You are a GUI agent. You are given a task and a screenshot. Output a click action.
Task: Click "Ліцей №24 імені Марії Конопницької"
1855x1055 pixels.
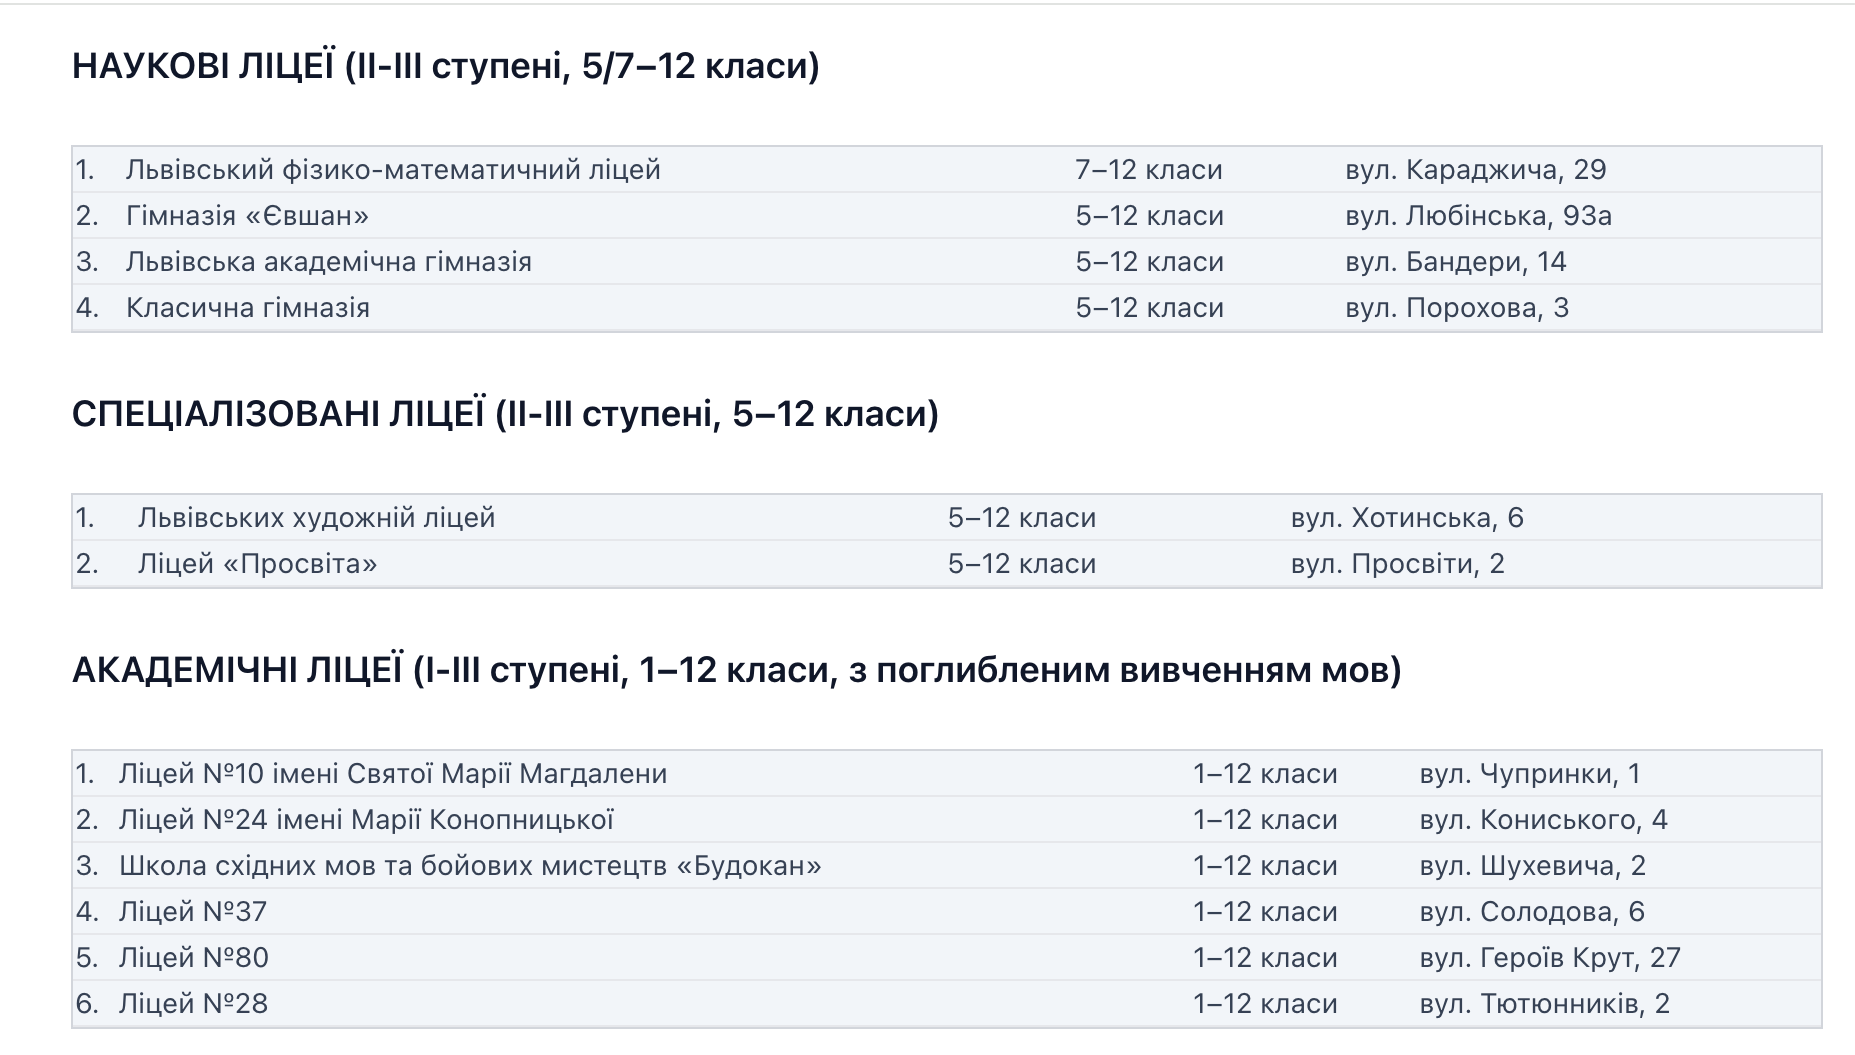pyautogui.click(x=366, y=820)
